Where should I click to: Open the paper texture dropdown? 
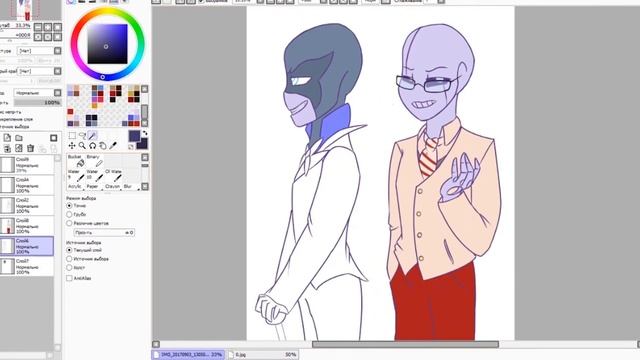(x=58, y=51)
